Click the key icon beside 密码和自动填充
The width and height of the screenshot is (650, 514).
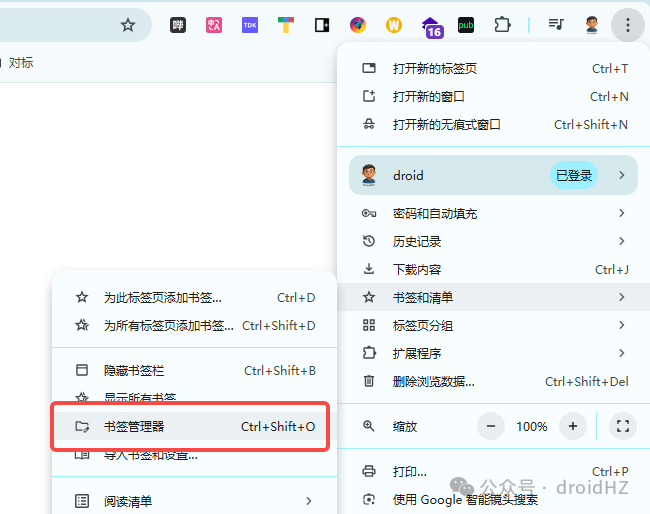coord(369,213)
